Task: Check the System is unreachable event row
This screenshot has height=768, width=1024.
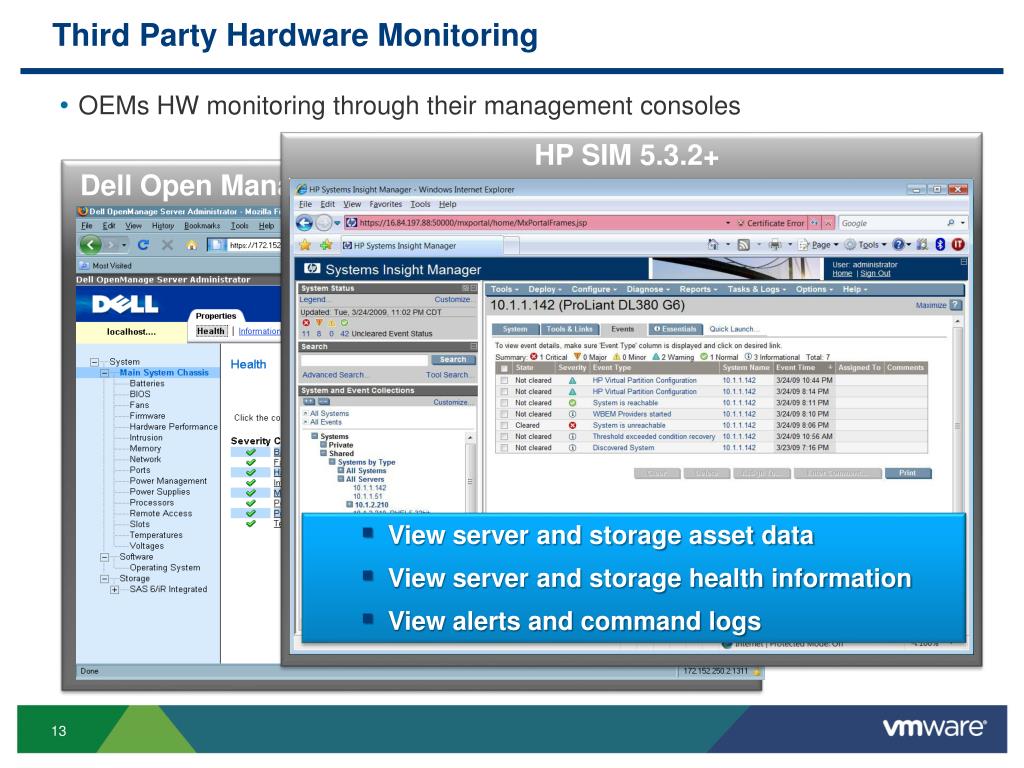Action: (504, 425)
